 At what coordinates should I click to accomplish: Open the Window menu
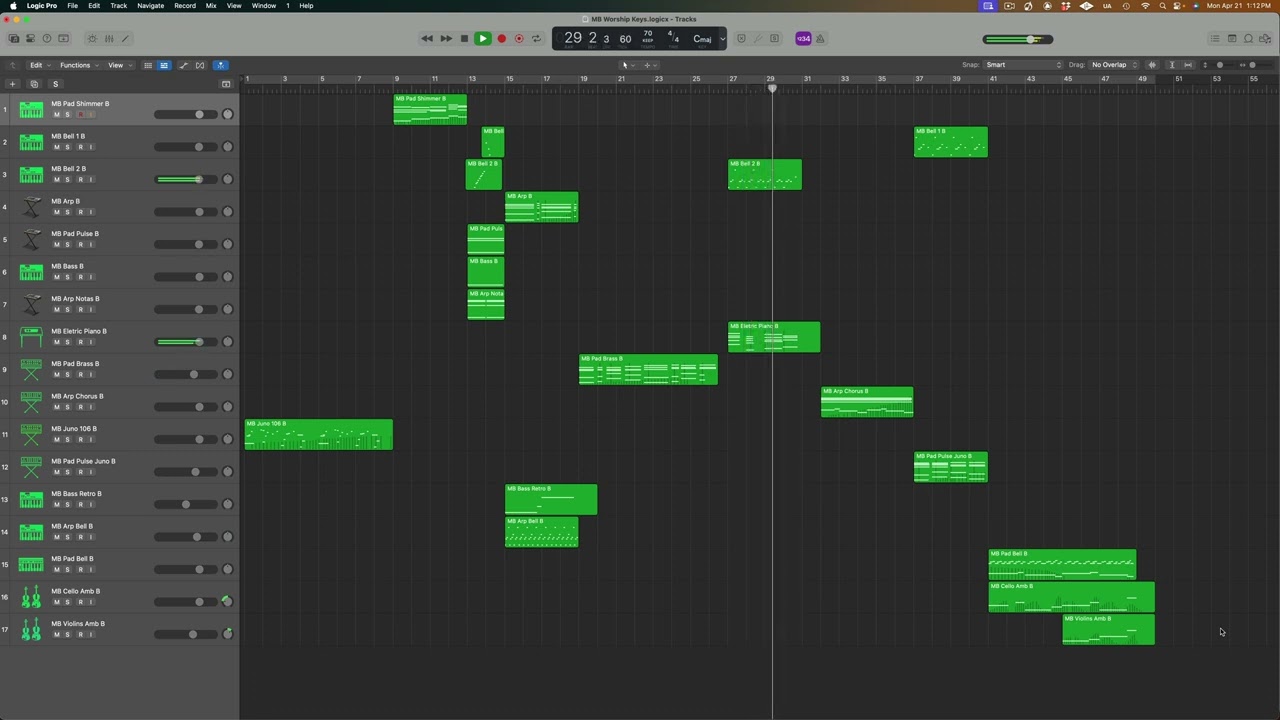[x=264, y=6]
